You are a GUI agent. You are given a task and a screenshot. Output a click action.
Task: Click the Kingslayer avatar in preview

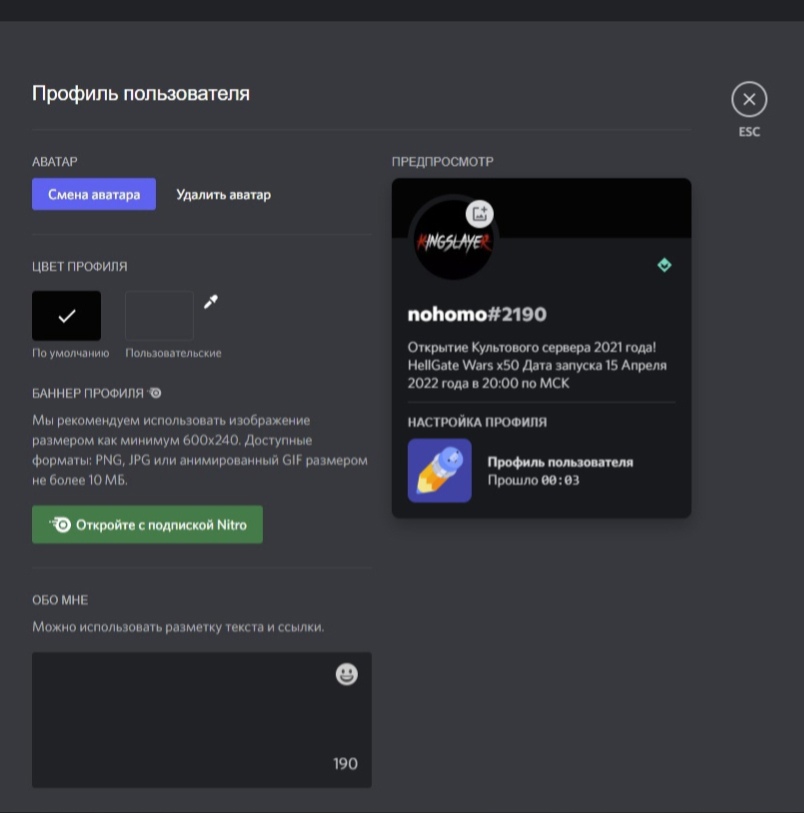[x=453, y=240]
